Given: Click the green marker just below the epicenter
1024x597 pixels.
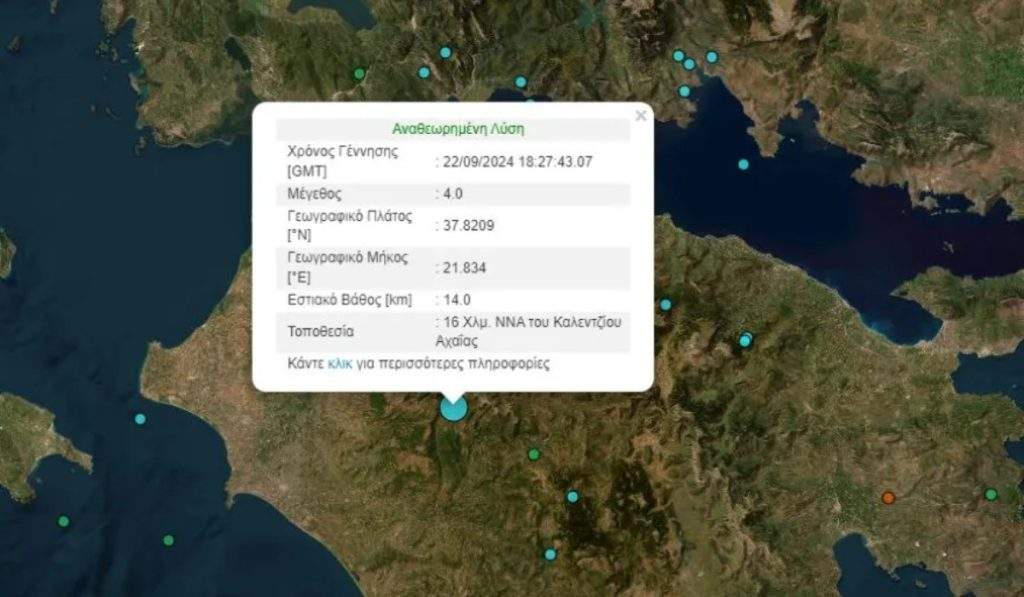Looking at the screenshot, I should tap(534, 454).
